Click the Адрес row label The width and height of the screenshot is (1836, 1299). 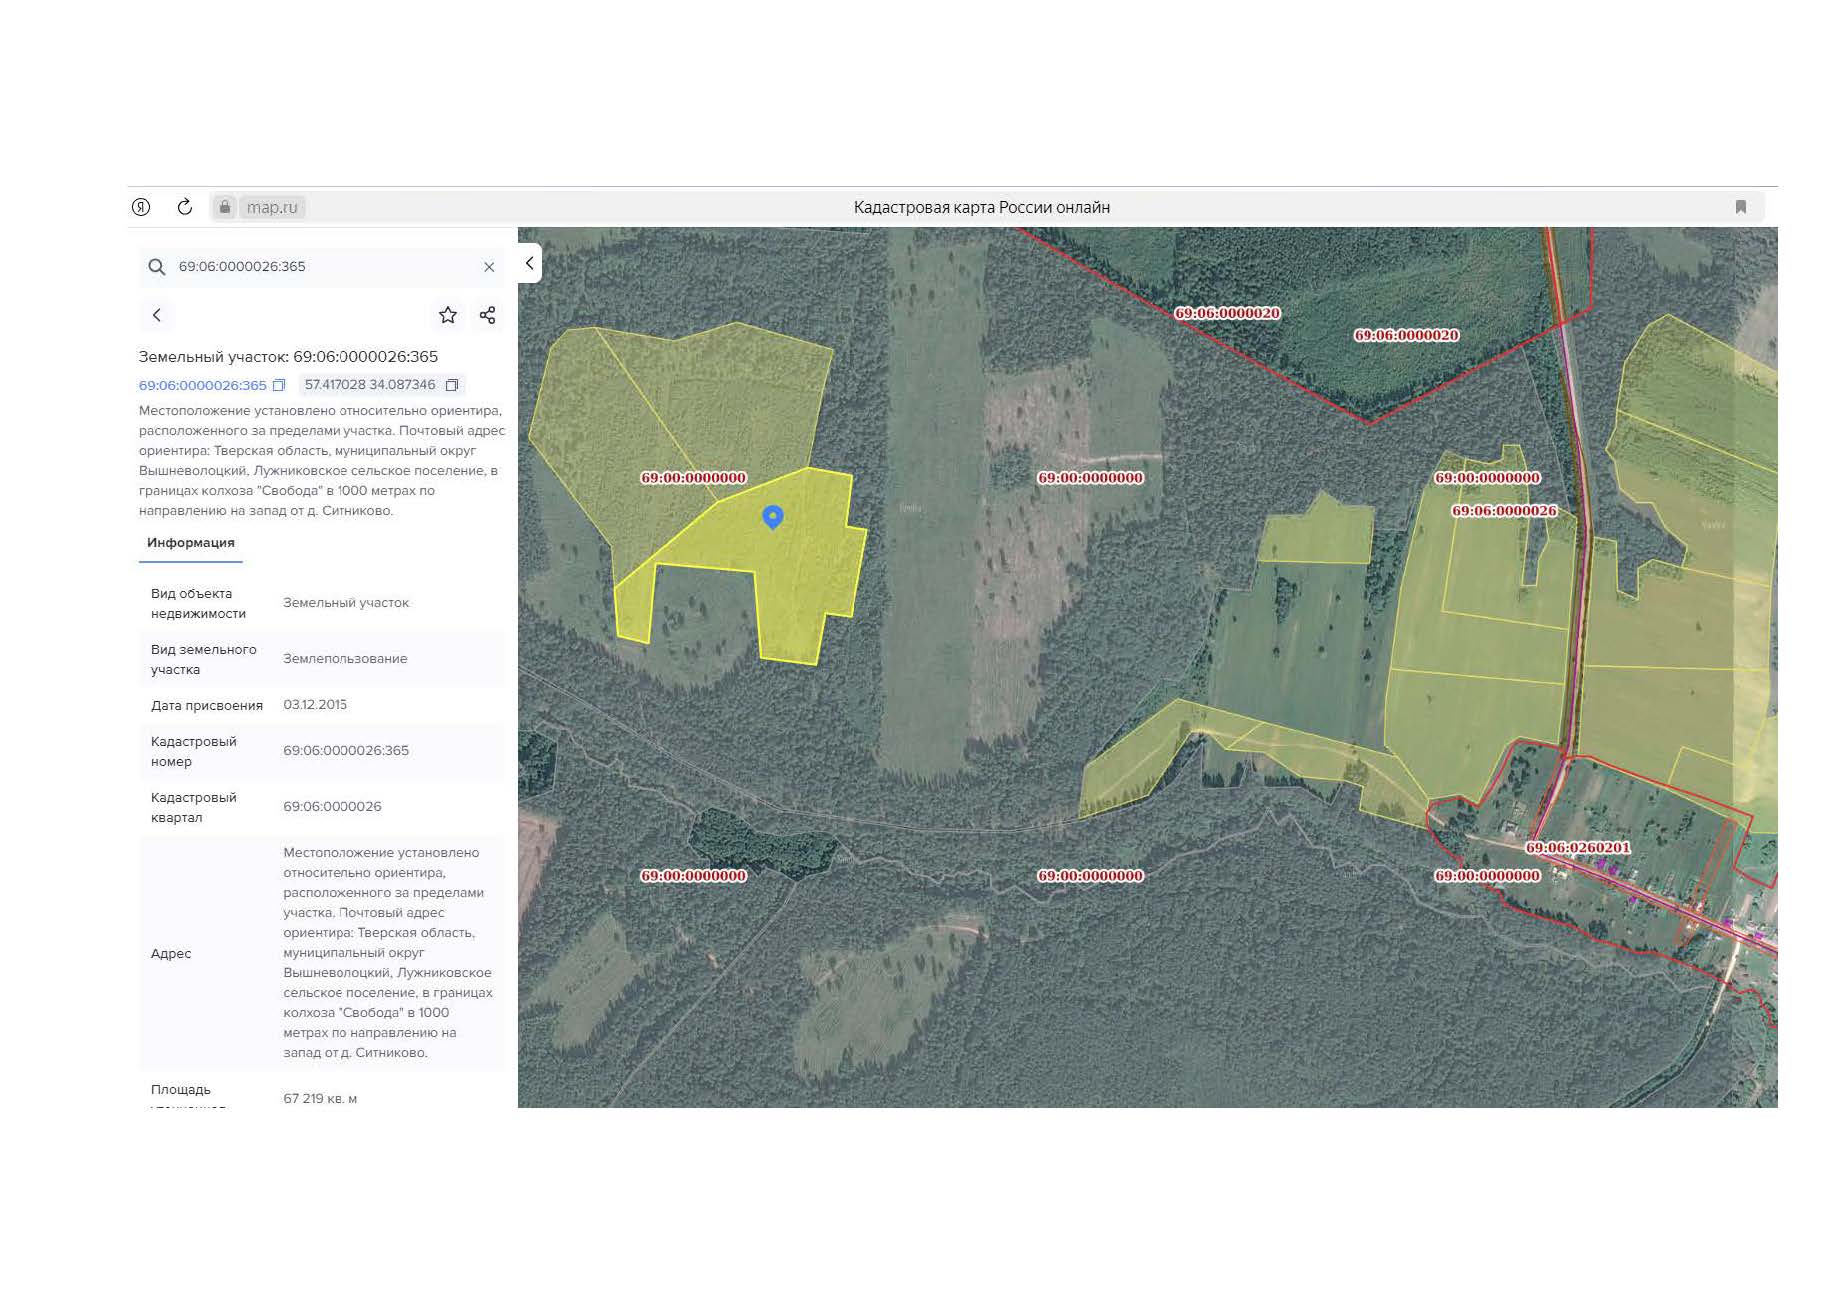171,954
